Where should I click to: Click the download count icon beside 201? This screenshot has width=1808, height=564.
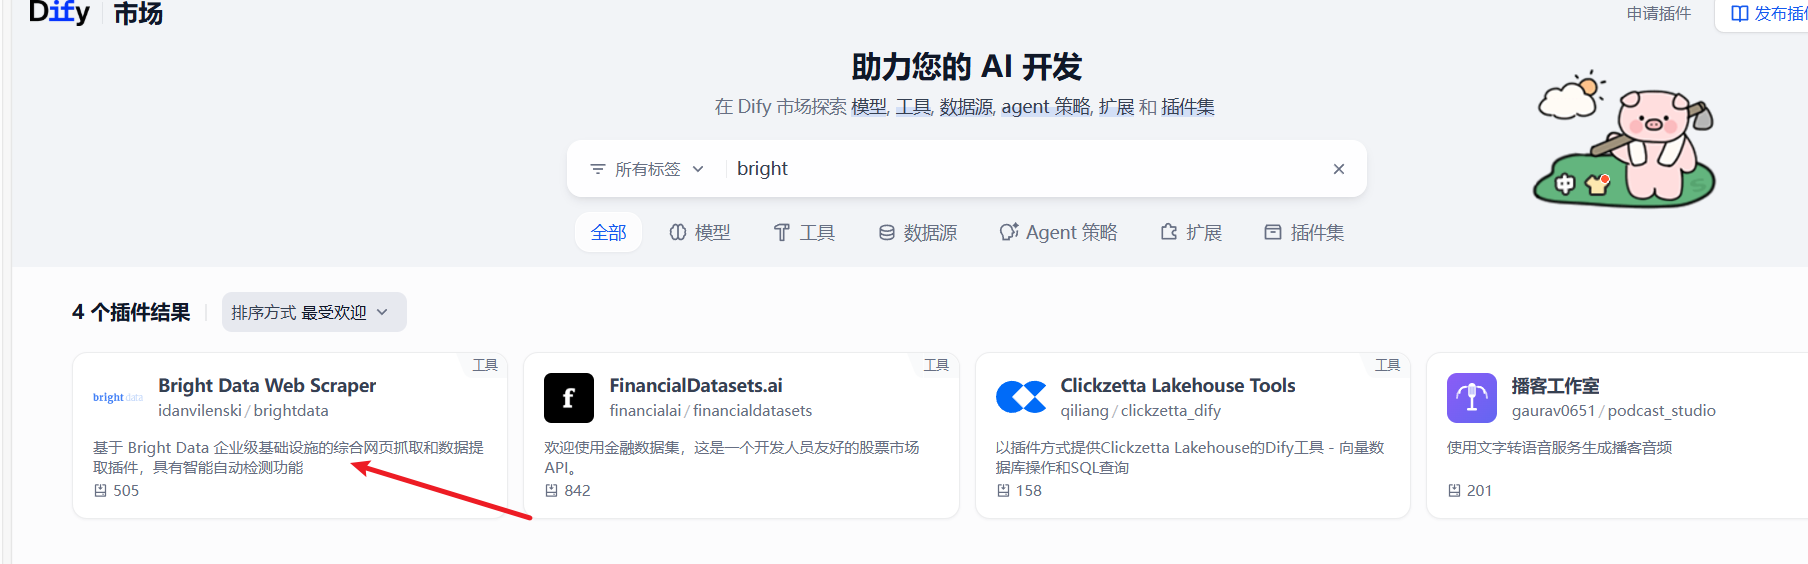[x=1454, y=491]
